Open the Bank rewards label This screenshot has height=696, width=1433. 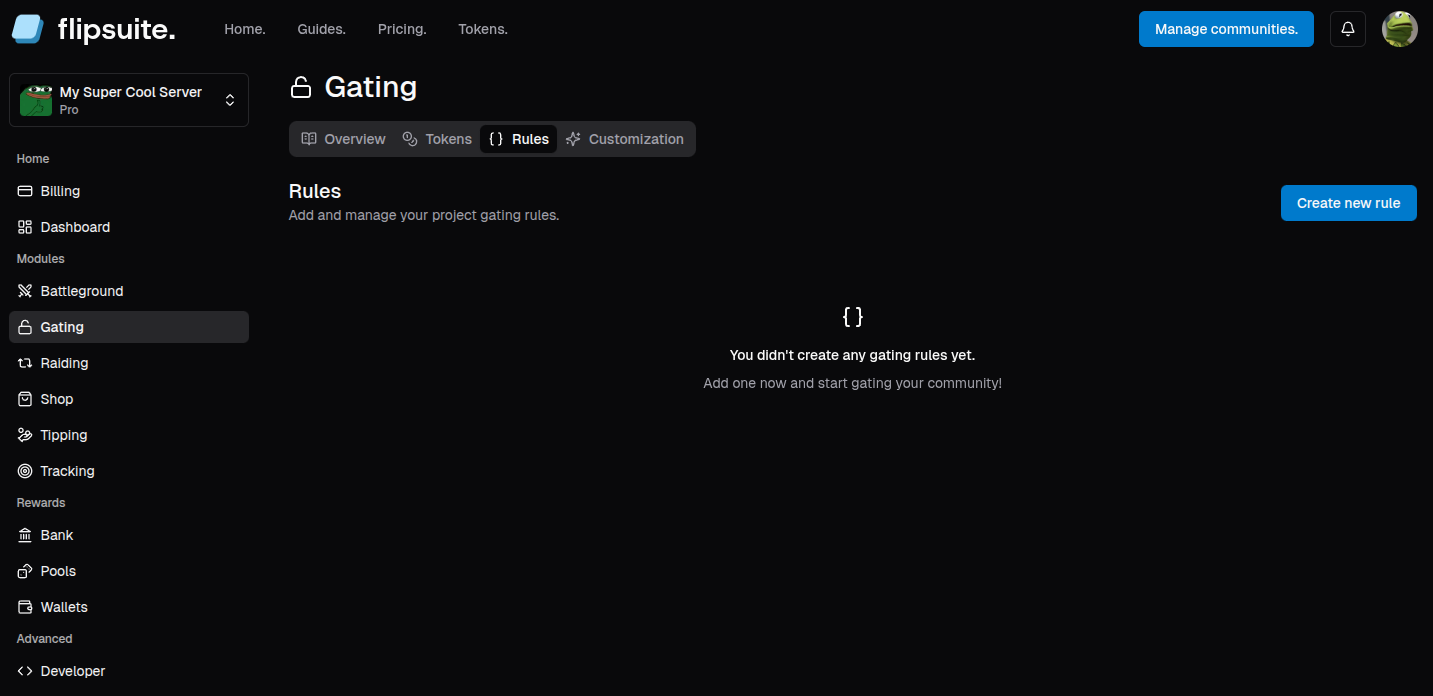pos(57,535)
